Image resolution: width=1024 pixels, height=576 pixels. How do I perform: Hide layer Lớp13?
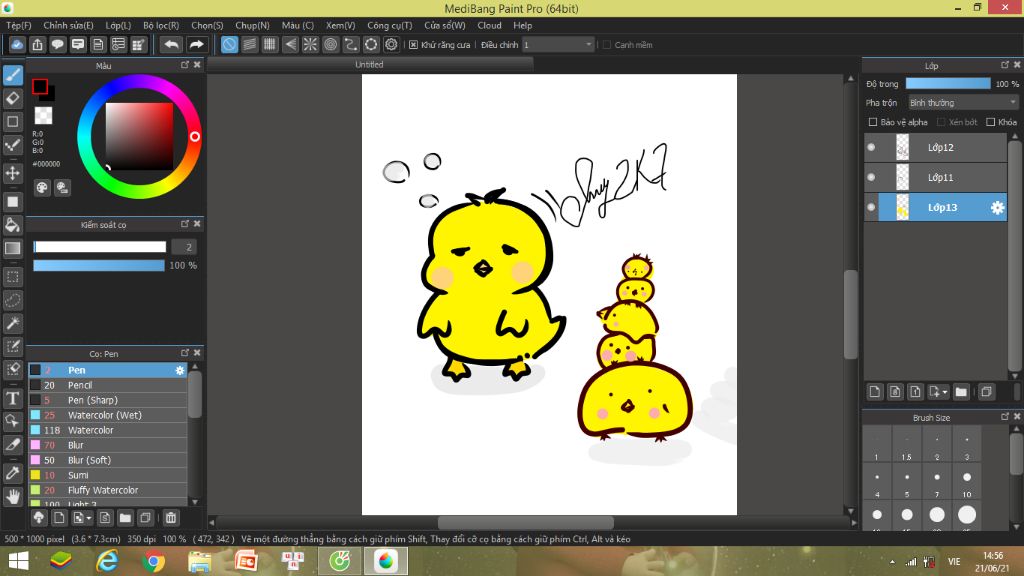pyautogui.click(x=871, y=208)
